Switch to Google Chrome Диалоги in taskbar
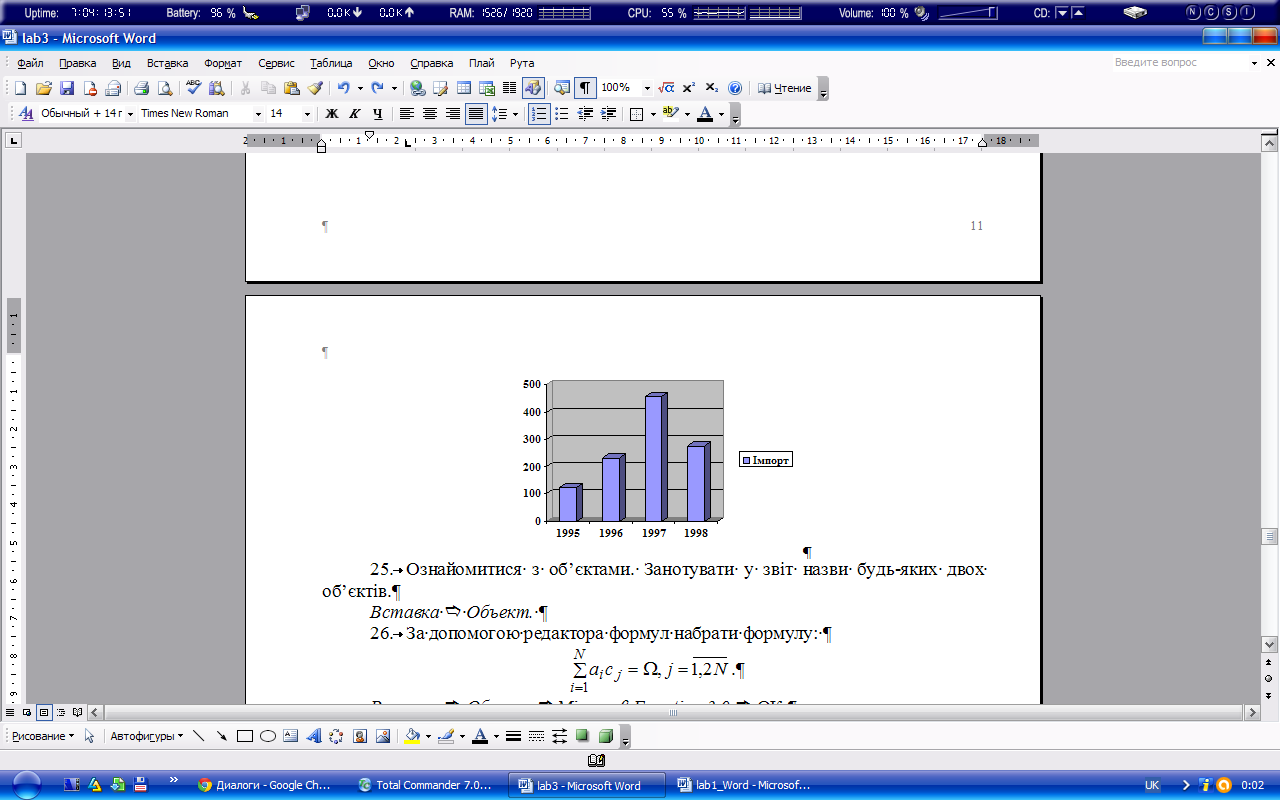1280x800 pixels. 264,785
